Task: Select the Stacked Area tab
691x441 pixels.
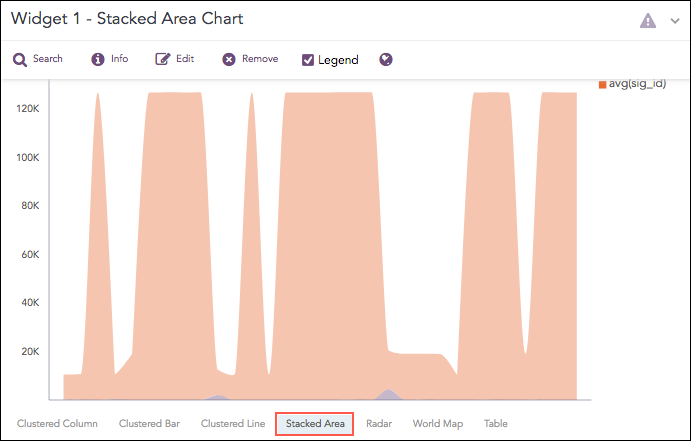Action: pyautogui.click(x=315, y=424)
